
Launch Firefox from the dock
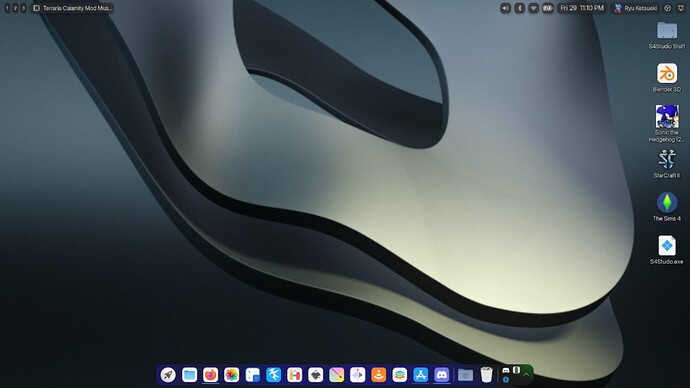point(210,375)
